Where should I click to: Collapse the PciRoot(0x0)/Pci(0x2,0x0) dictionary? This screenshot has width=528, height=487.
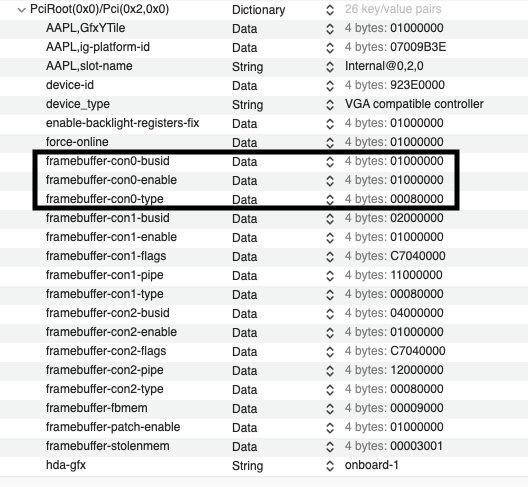coord(22,10)
